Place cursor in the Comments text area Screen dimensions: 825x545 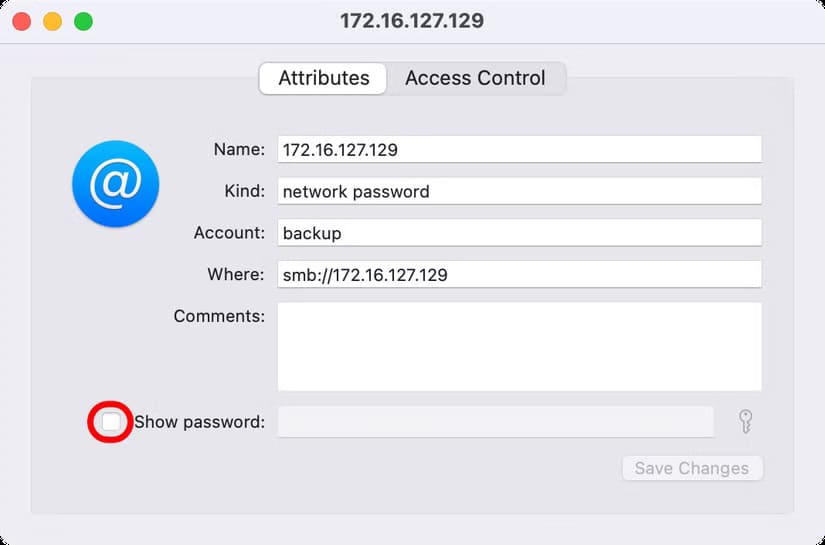(519, 346)
